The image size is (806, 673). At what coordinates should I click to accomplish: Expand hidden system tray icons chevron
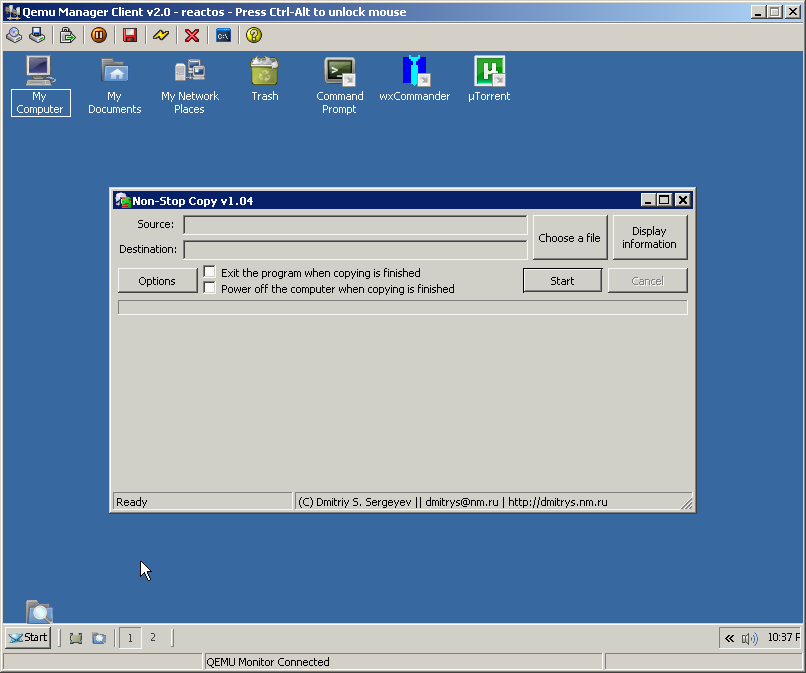[730, 638]
